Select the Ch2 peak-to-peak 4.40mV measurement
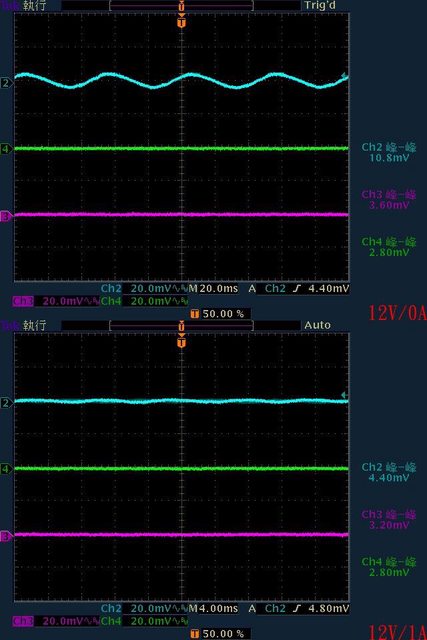 pos(389,472)
